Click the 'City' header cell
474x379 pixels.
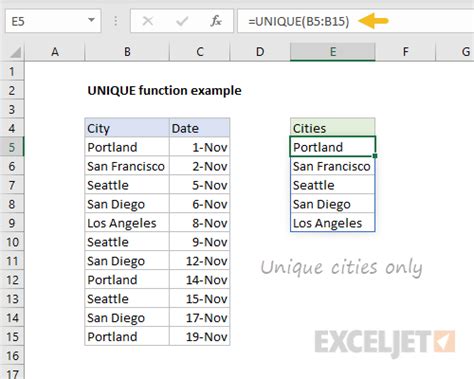[x=127, y=128]
